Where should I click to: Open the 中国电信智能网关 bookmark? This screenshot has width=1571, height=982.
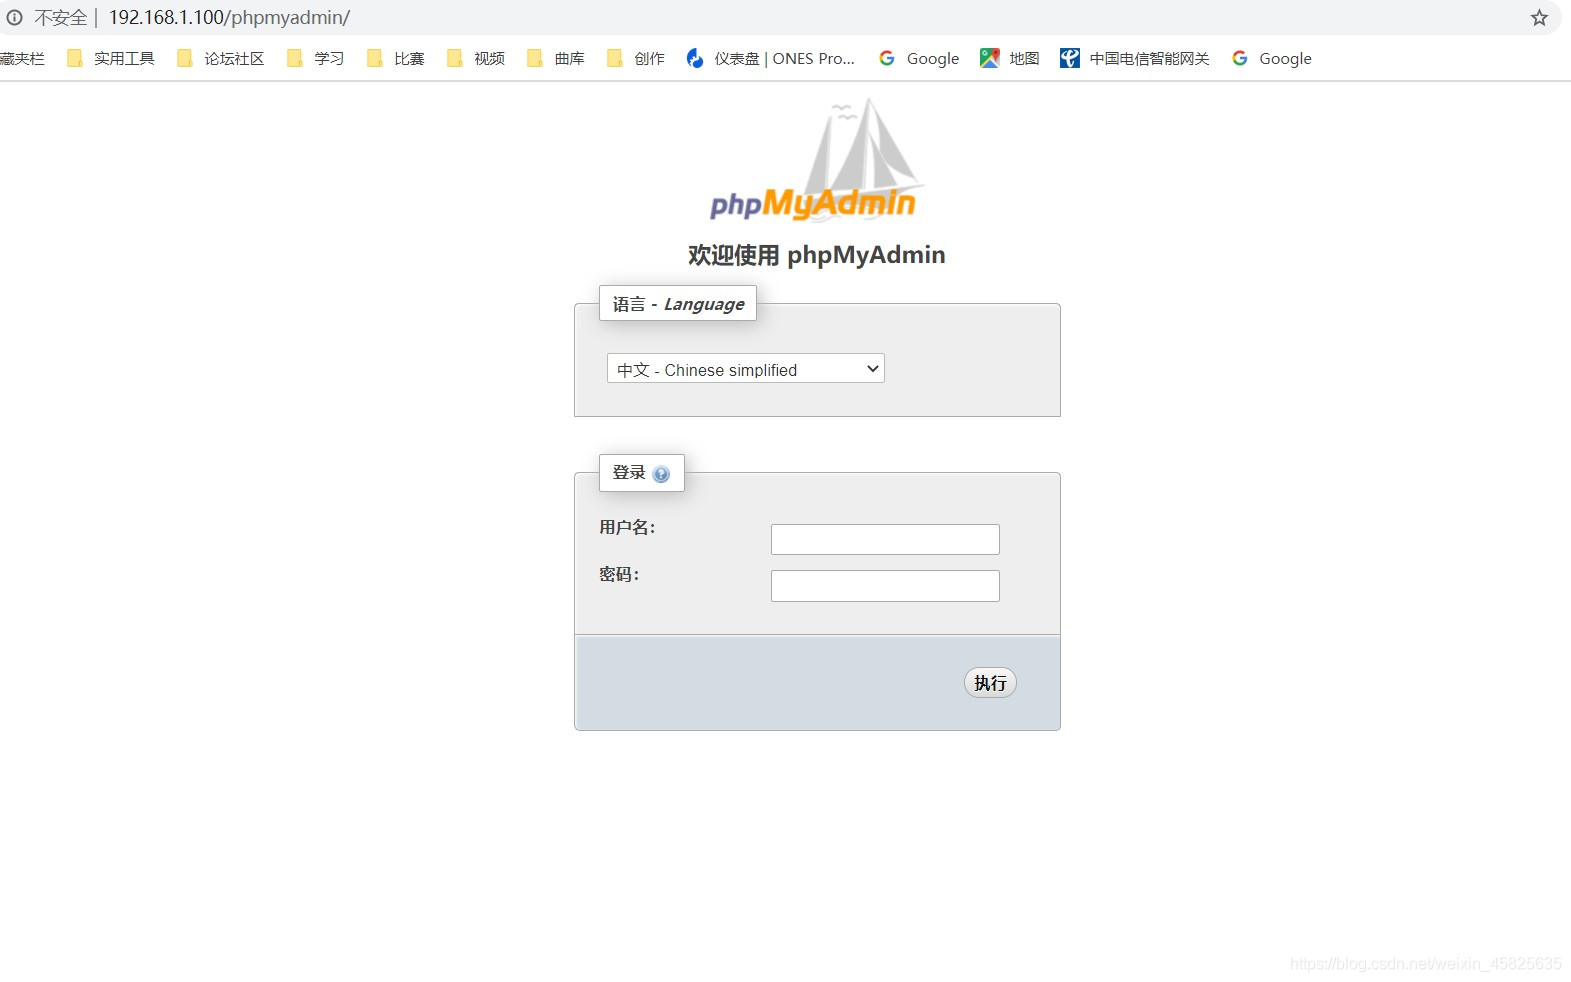coord(1135,58)
